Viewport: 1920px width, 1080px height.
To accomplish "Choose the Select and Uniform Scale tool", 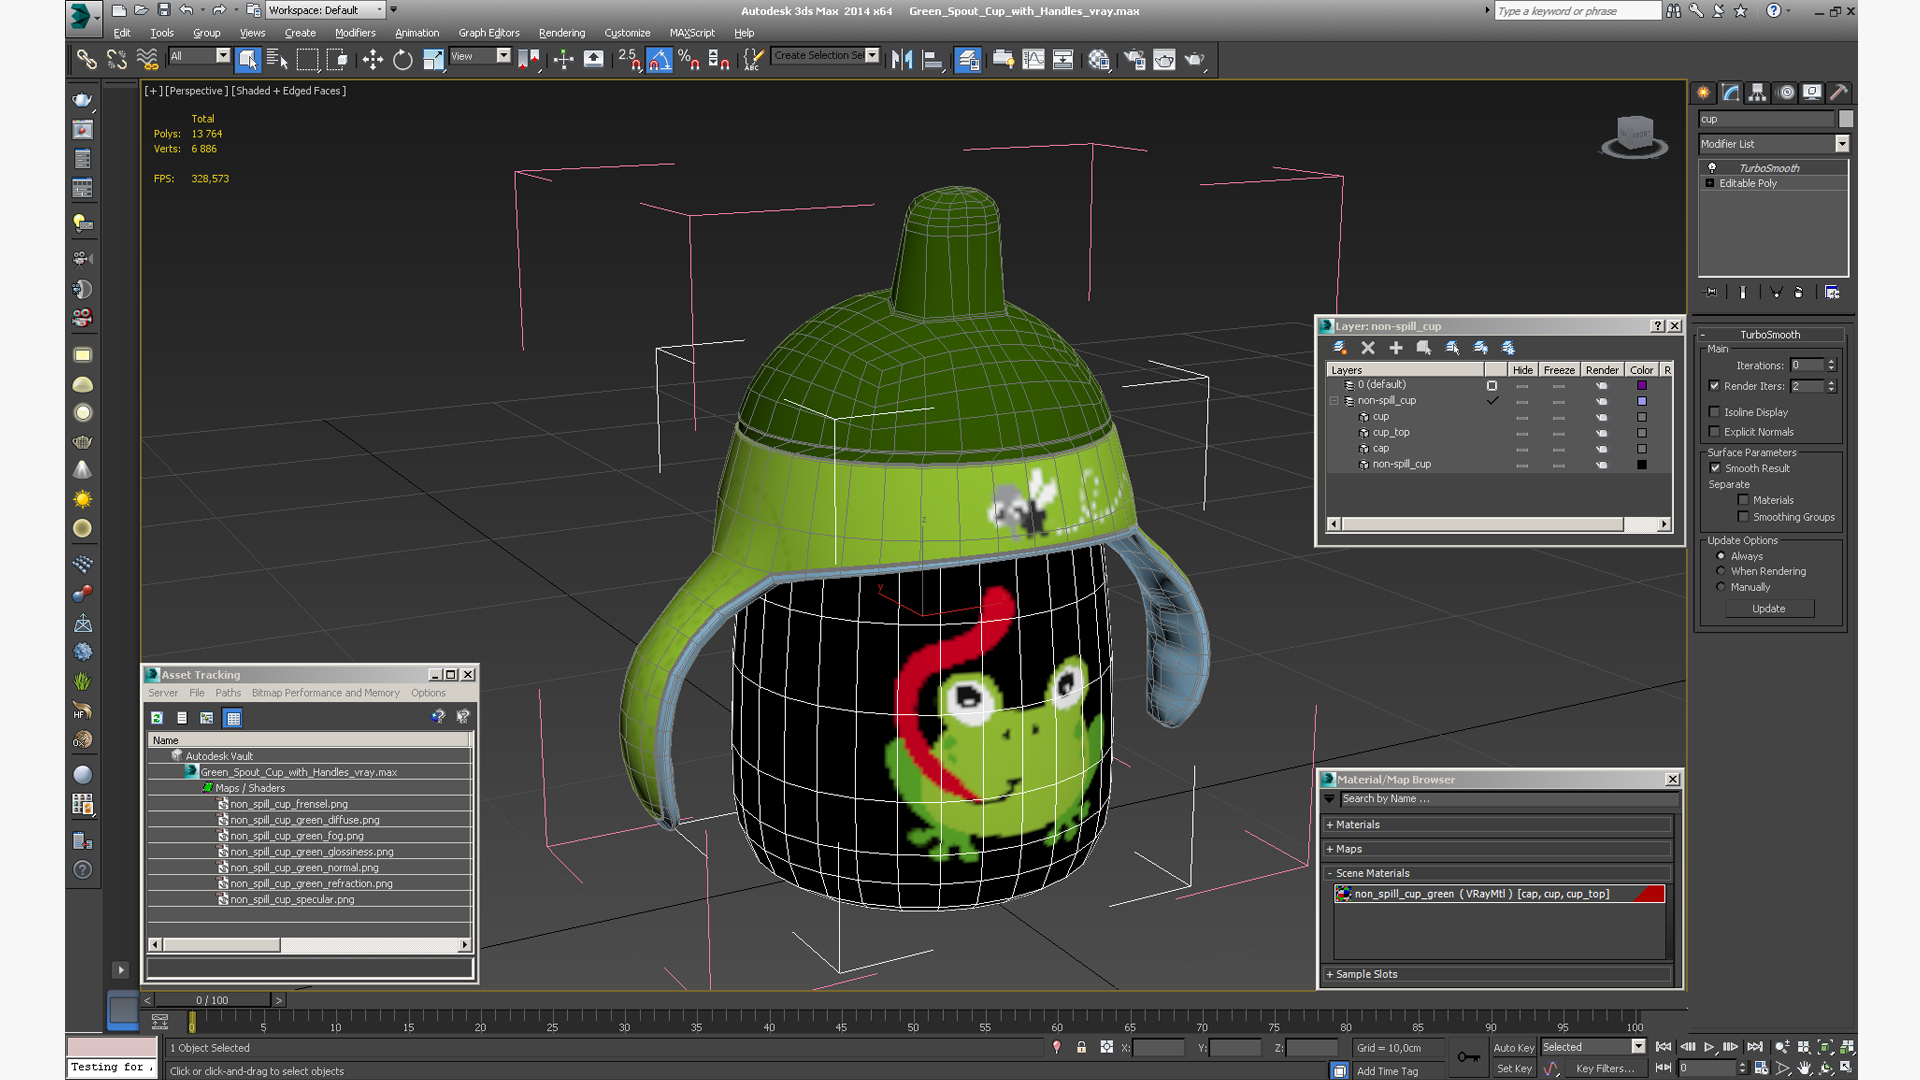I will pyautogui.click(x=433, y=60).
